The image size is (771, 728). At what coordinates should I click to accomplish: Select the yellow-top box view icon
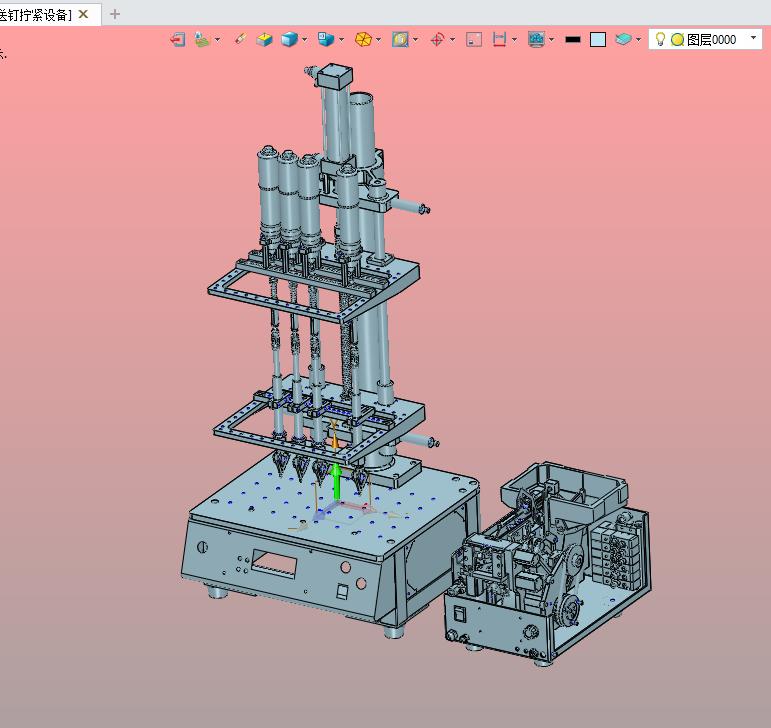point(264,39)
